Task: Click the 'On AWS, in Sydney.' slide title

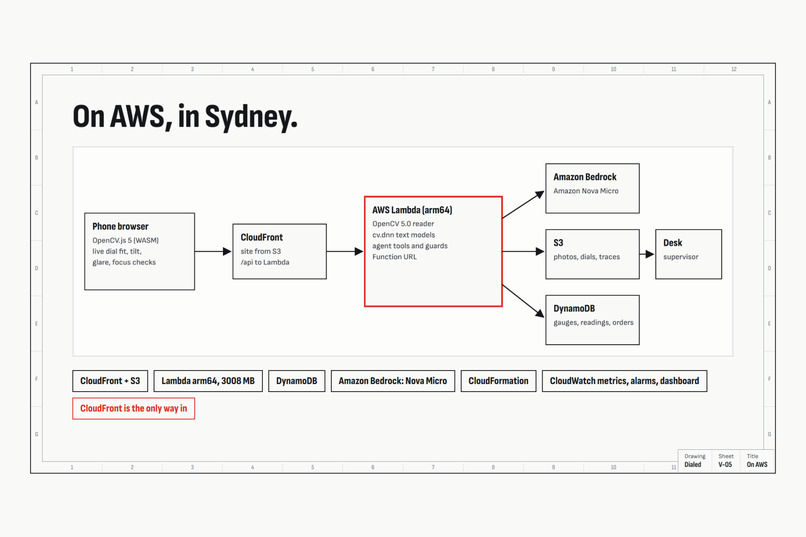Action: click(185, 117)
